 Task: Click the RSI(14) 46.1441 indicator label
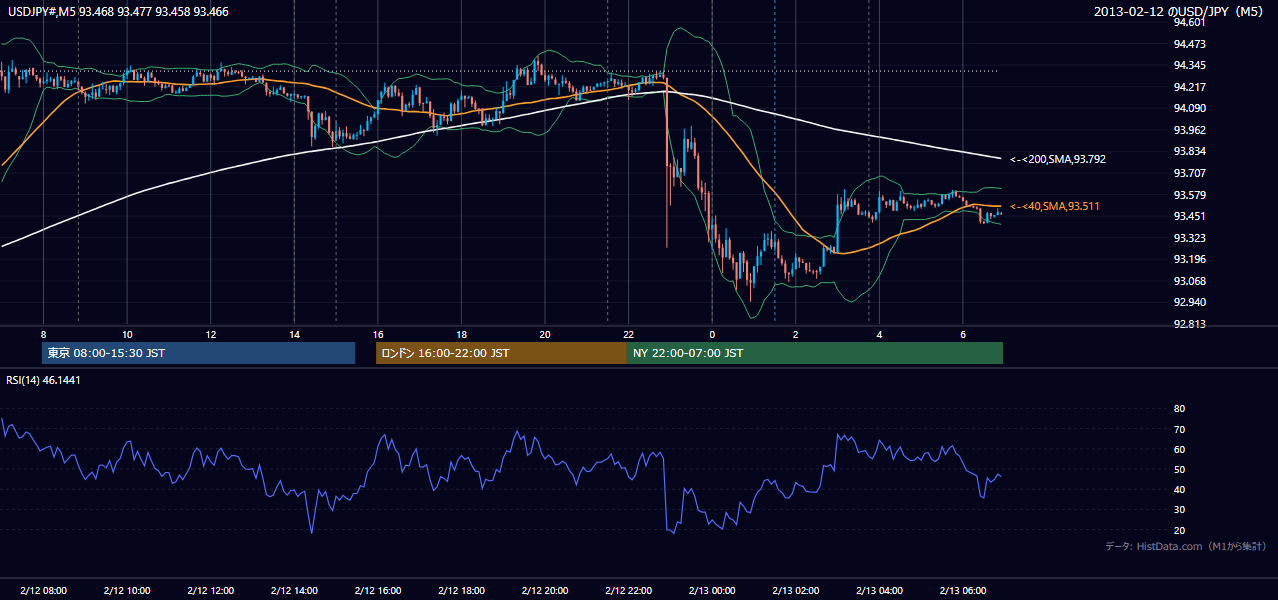pos(45,381)
